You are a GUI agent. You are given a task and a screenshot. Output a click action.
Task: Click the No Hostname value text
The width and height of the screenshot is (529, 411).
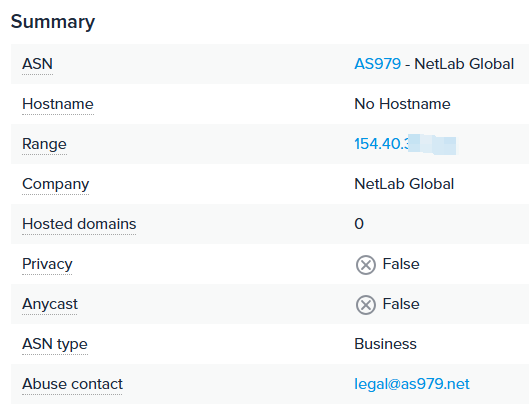(x=402, y=104)
